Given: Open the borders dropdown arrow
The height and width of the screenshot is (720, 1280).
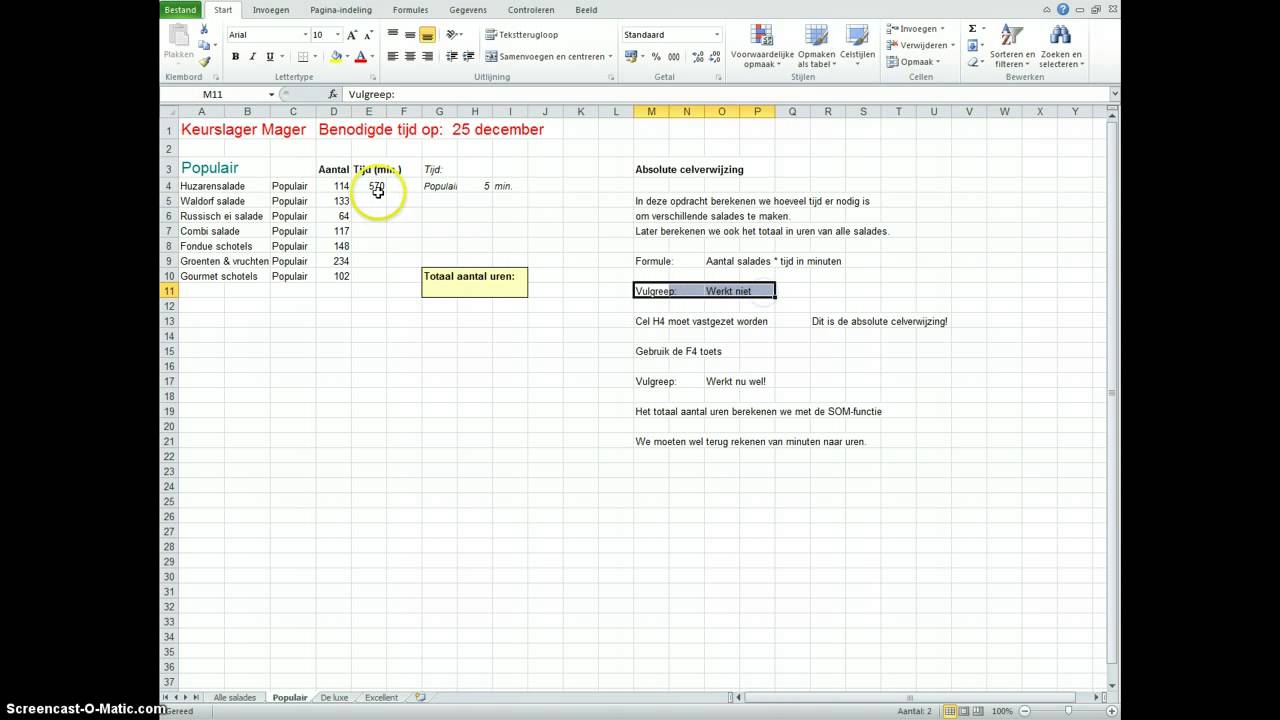Looking at the screenshot, I should tap(317, 57).
